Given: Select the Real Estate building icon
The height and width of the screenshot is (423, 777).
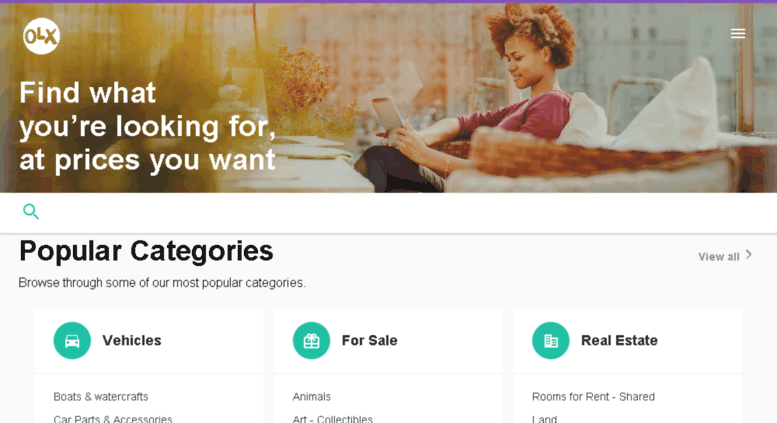Looking at the screenshot, I should 551,340.
